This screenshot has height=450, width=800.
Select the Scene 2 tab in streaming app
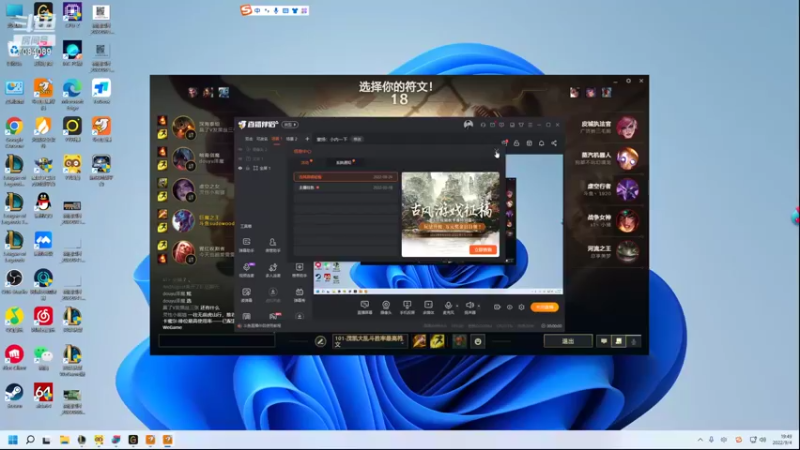(x=291, y=139)
